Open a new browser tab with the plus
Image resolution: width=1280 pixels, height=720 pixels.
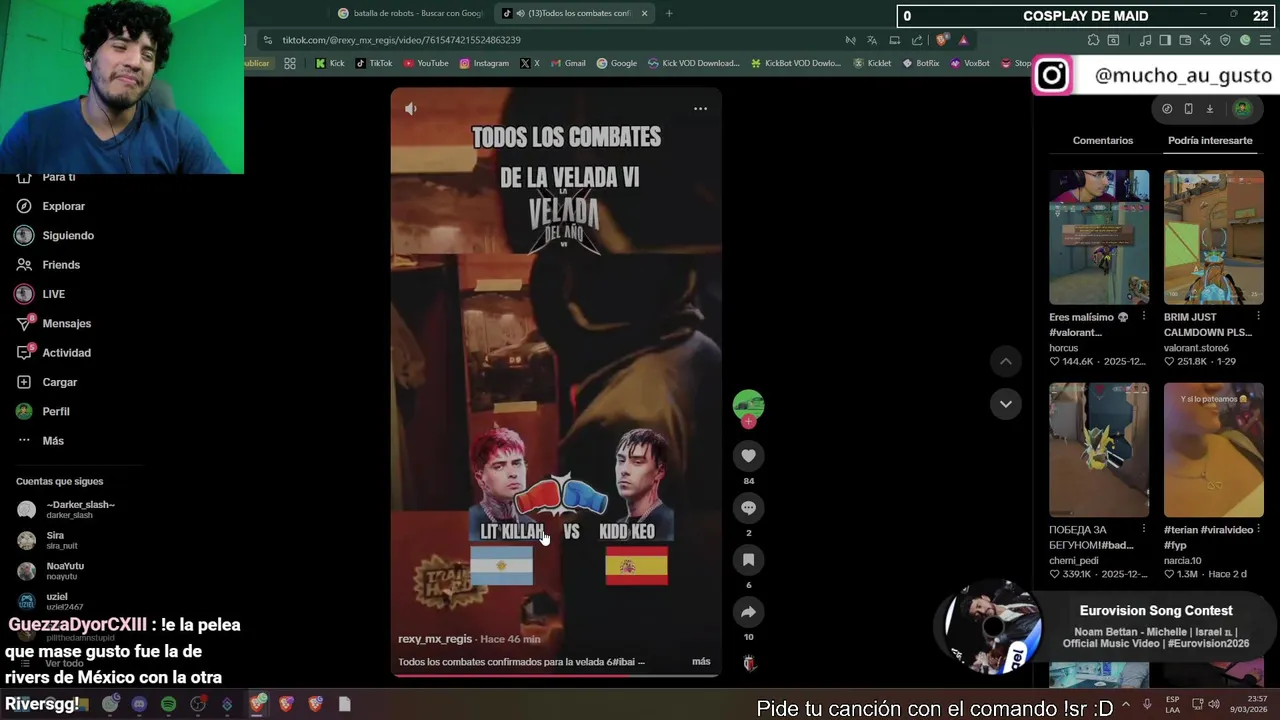pos(669,13)
